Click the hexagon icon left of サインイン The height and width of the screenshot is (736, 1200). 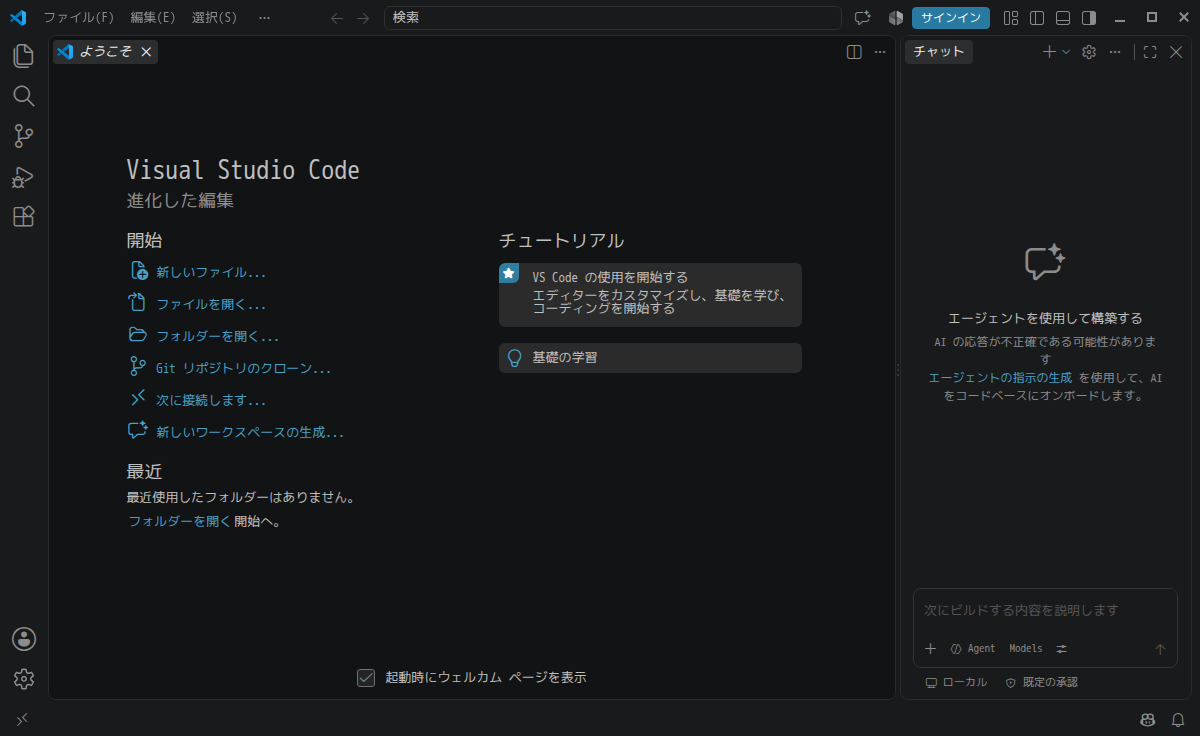point(896,18)
